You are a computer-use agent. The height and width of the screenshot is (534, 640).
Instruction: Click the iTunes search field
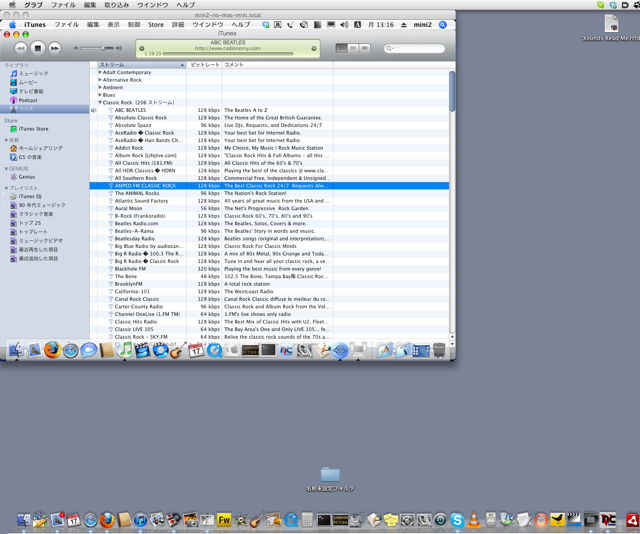[414, 48]
